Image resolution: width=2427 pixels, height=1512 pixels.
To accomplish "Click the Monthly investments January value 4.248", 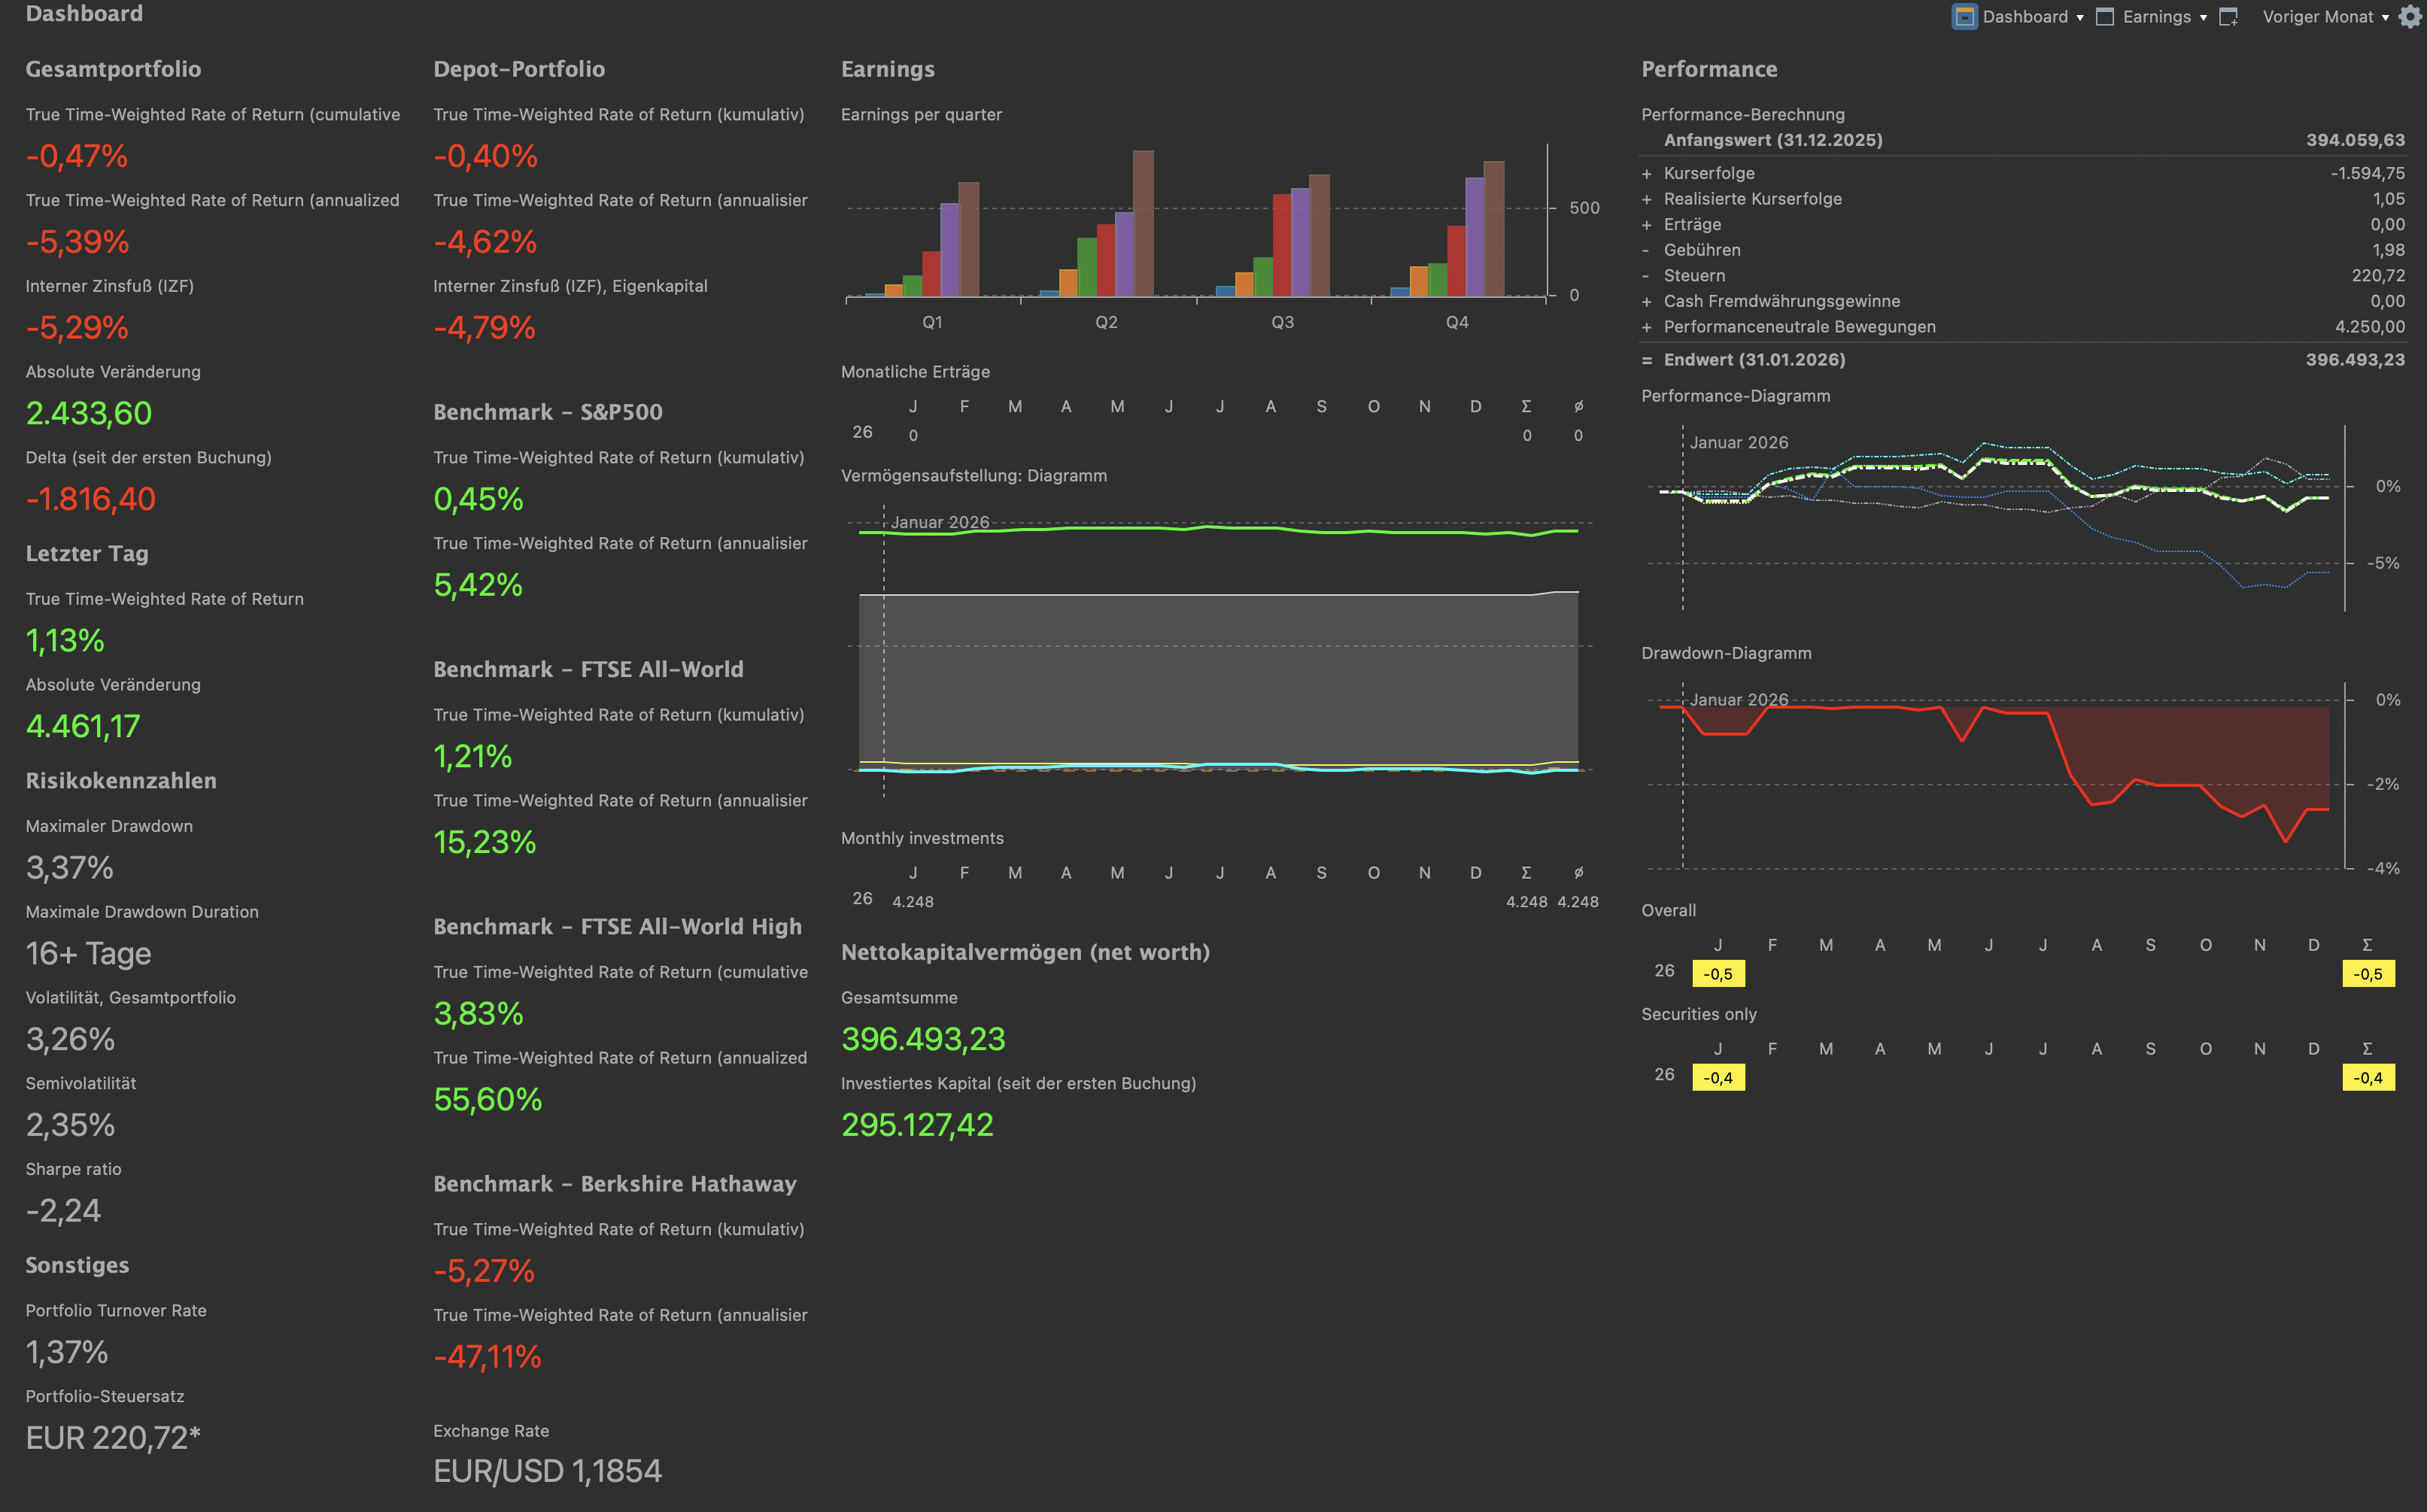I will coord(912,902).
